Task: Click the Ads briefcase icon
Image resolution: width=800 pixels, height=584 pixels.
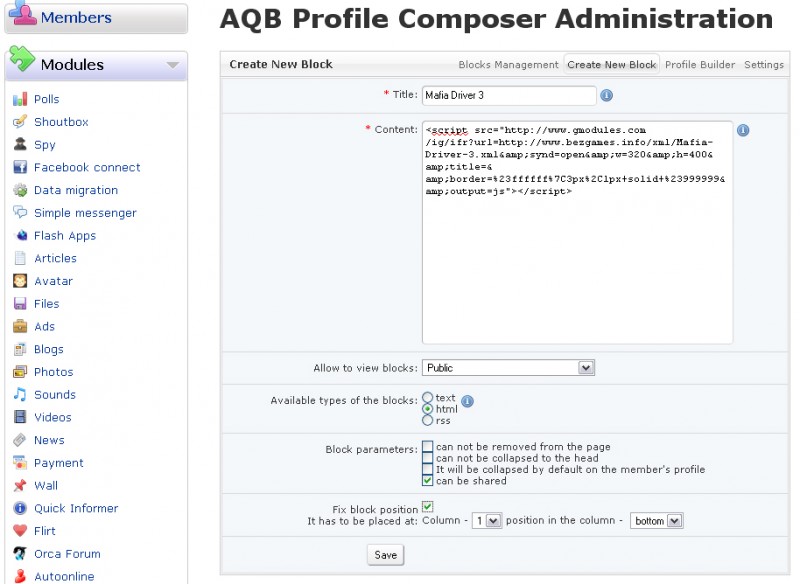Action: tap(20, 326)
